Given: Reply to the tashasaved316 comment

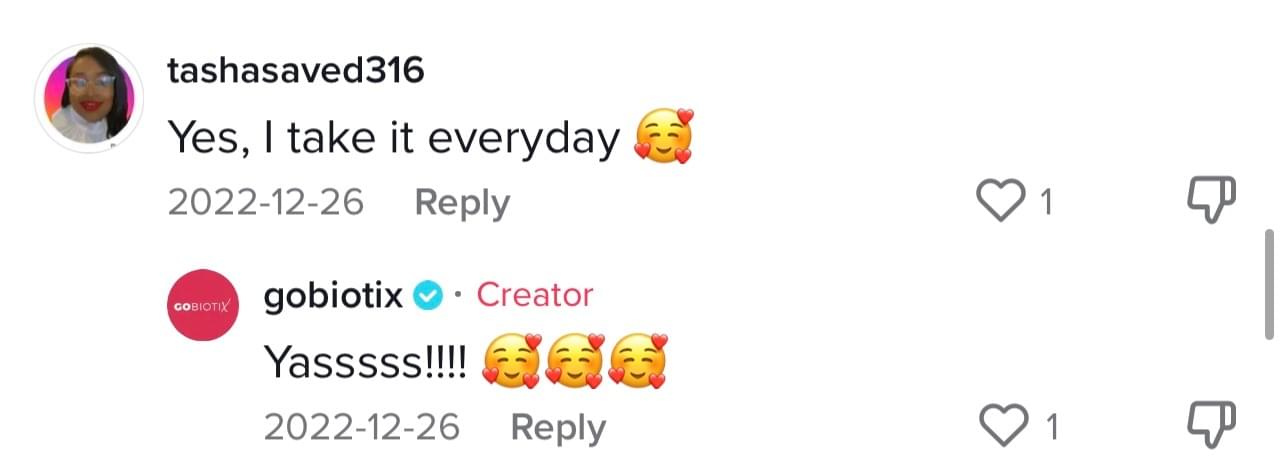Looking at the screenshot, I should coord(462,202).
